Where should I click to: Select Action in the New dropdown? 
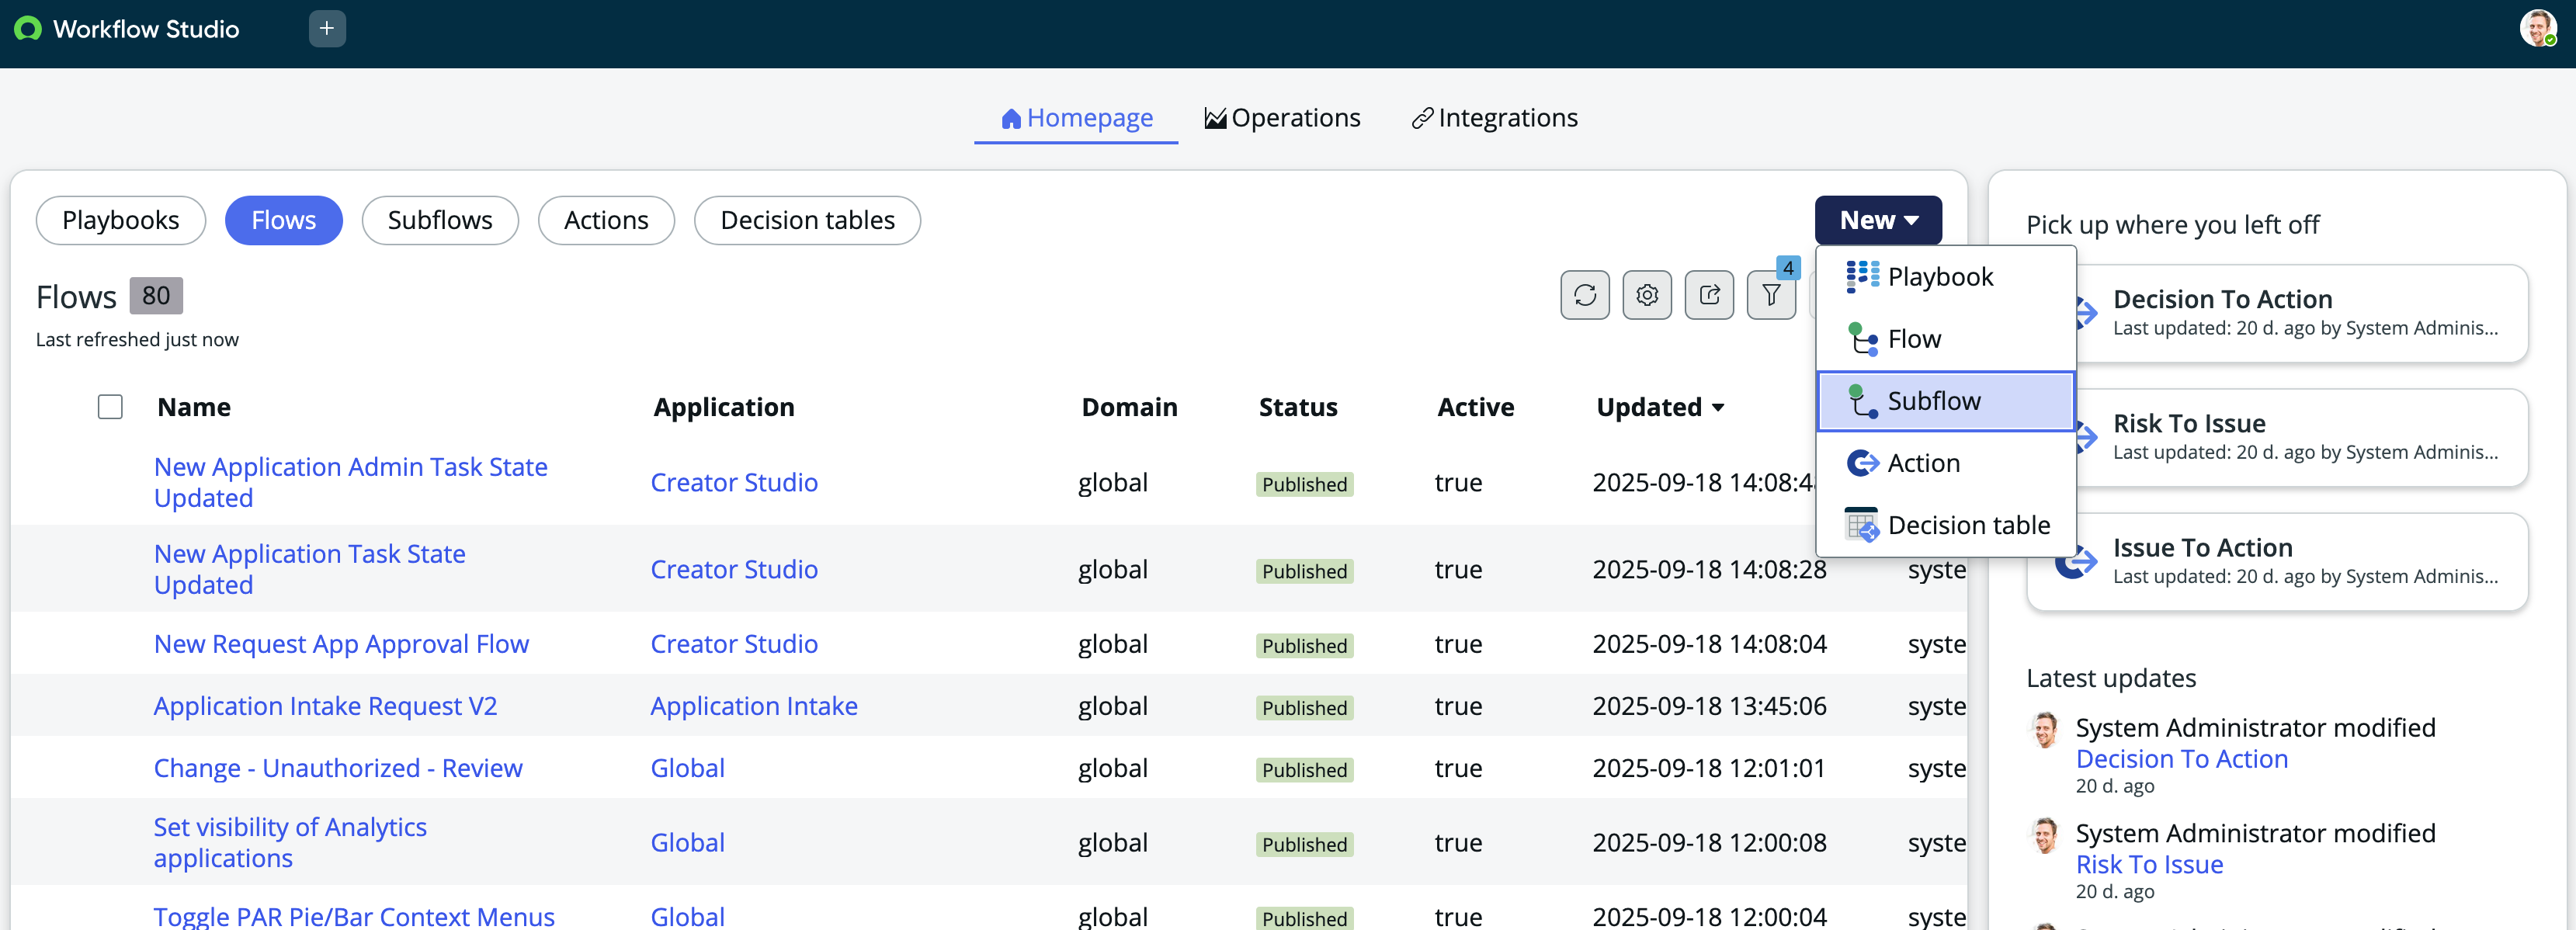pyautogui.click(x=1922, y=463)
